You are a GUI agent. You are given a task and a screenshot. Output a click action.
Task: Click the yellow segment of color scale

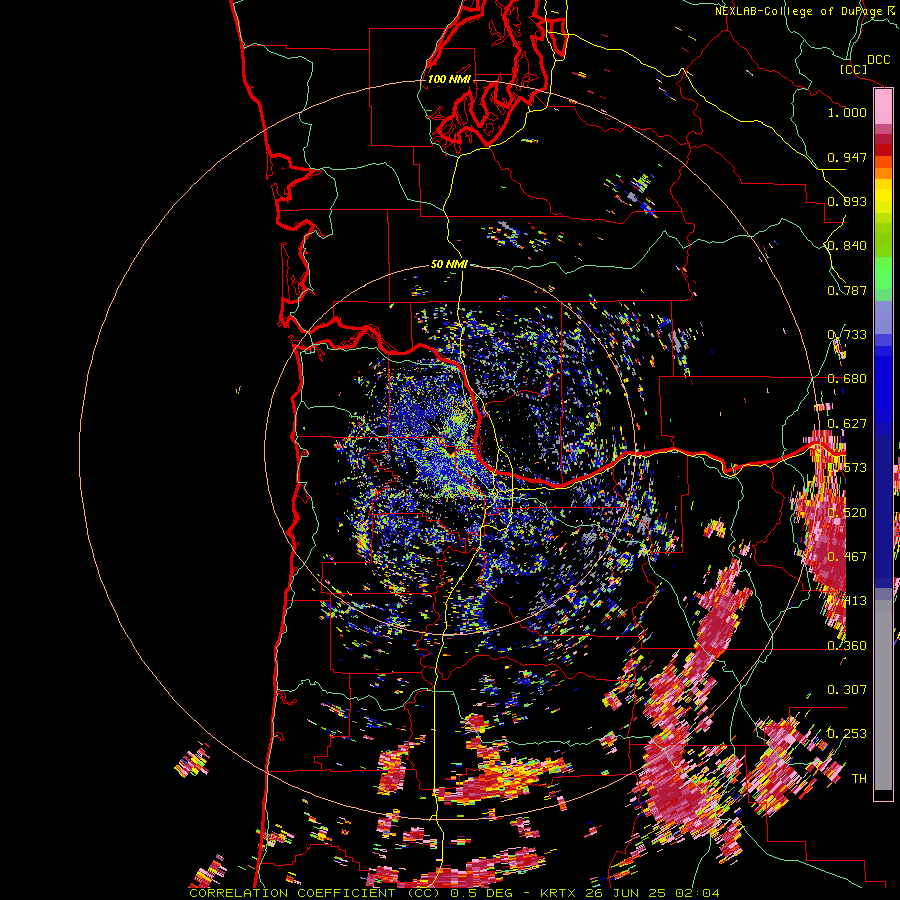coord(883,197)
